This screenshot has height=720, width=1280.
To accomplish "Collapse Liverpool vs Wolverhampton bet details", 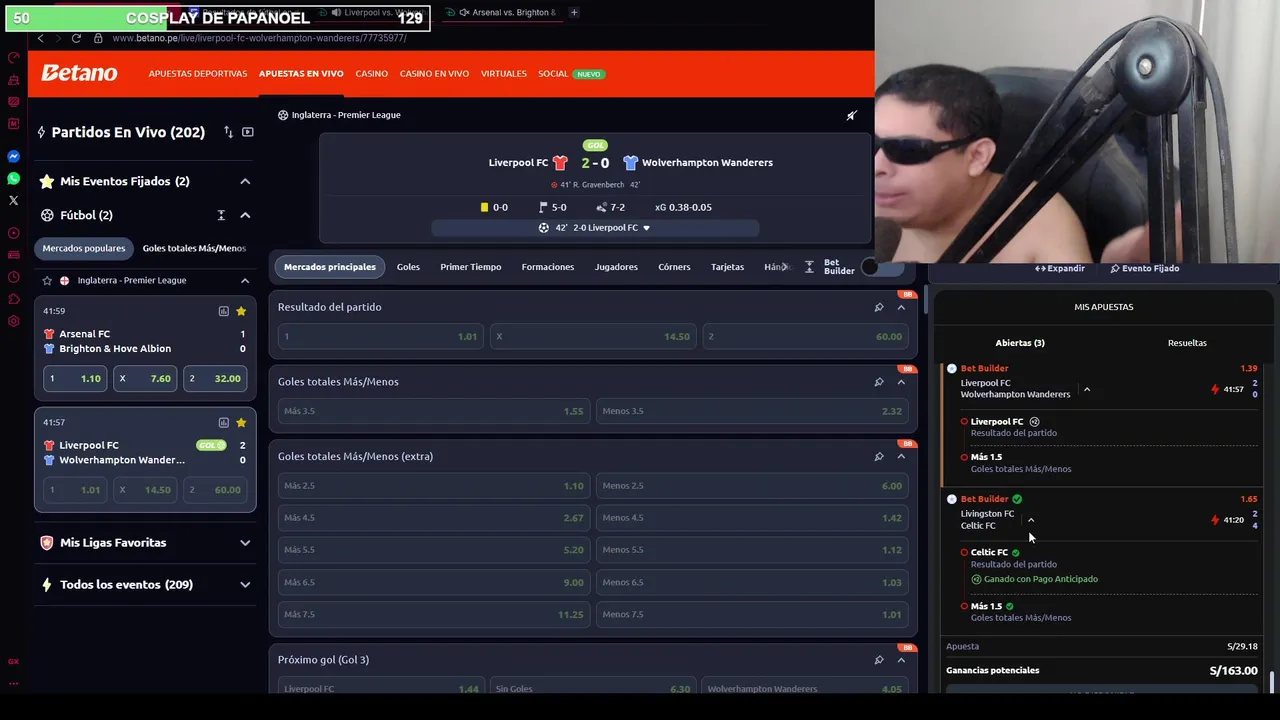I will click(1087, 389).
